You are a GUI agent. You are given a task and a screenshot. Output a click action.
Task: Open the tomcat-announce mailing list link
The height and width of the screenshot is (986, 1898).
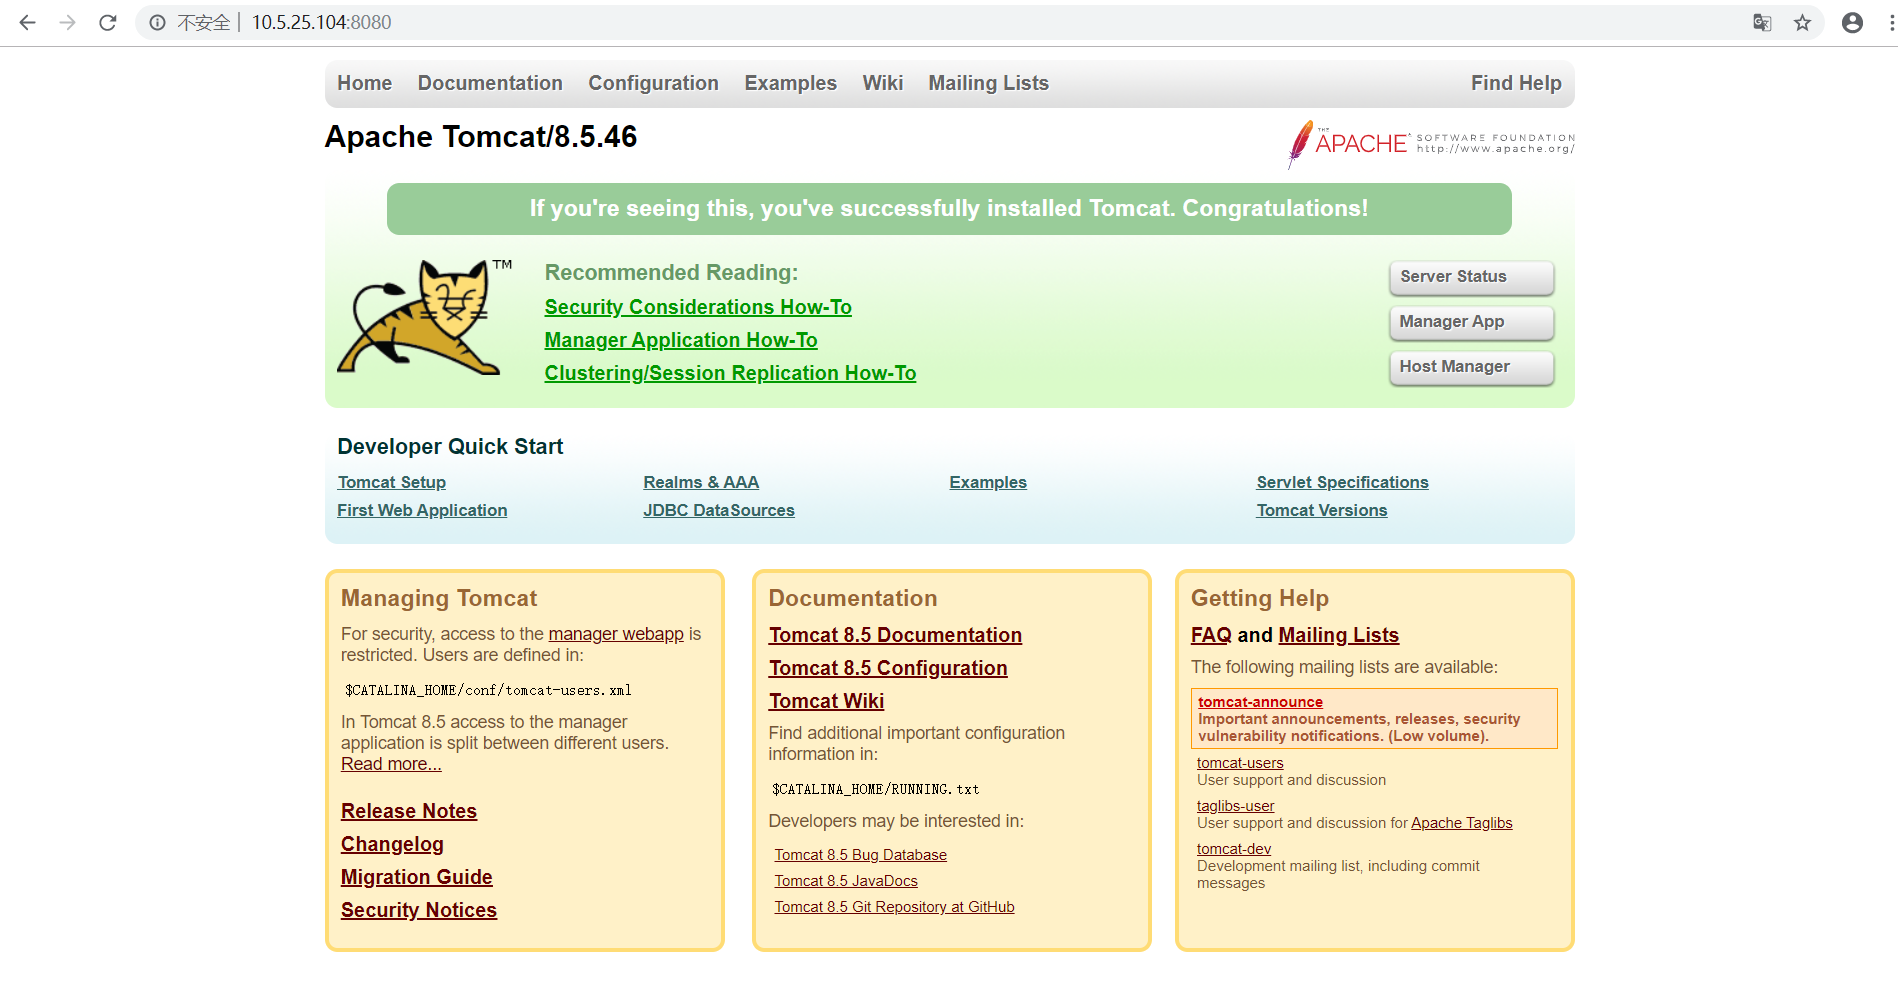pos(1260,702)
